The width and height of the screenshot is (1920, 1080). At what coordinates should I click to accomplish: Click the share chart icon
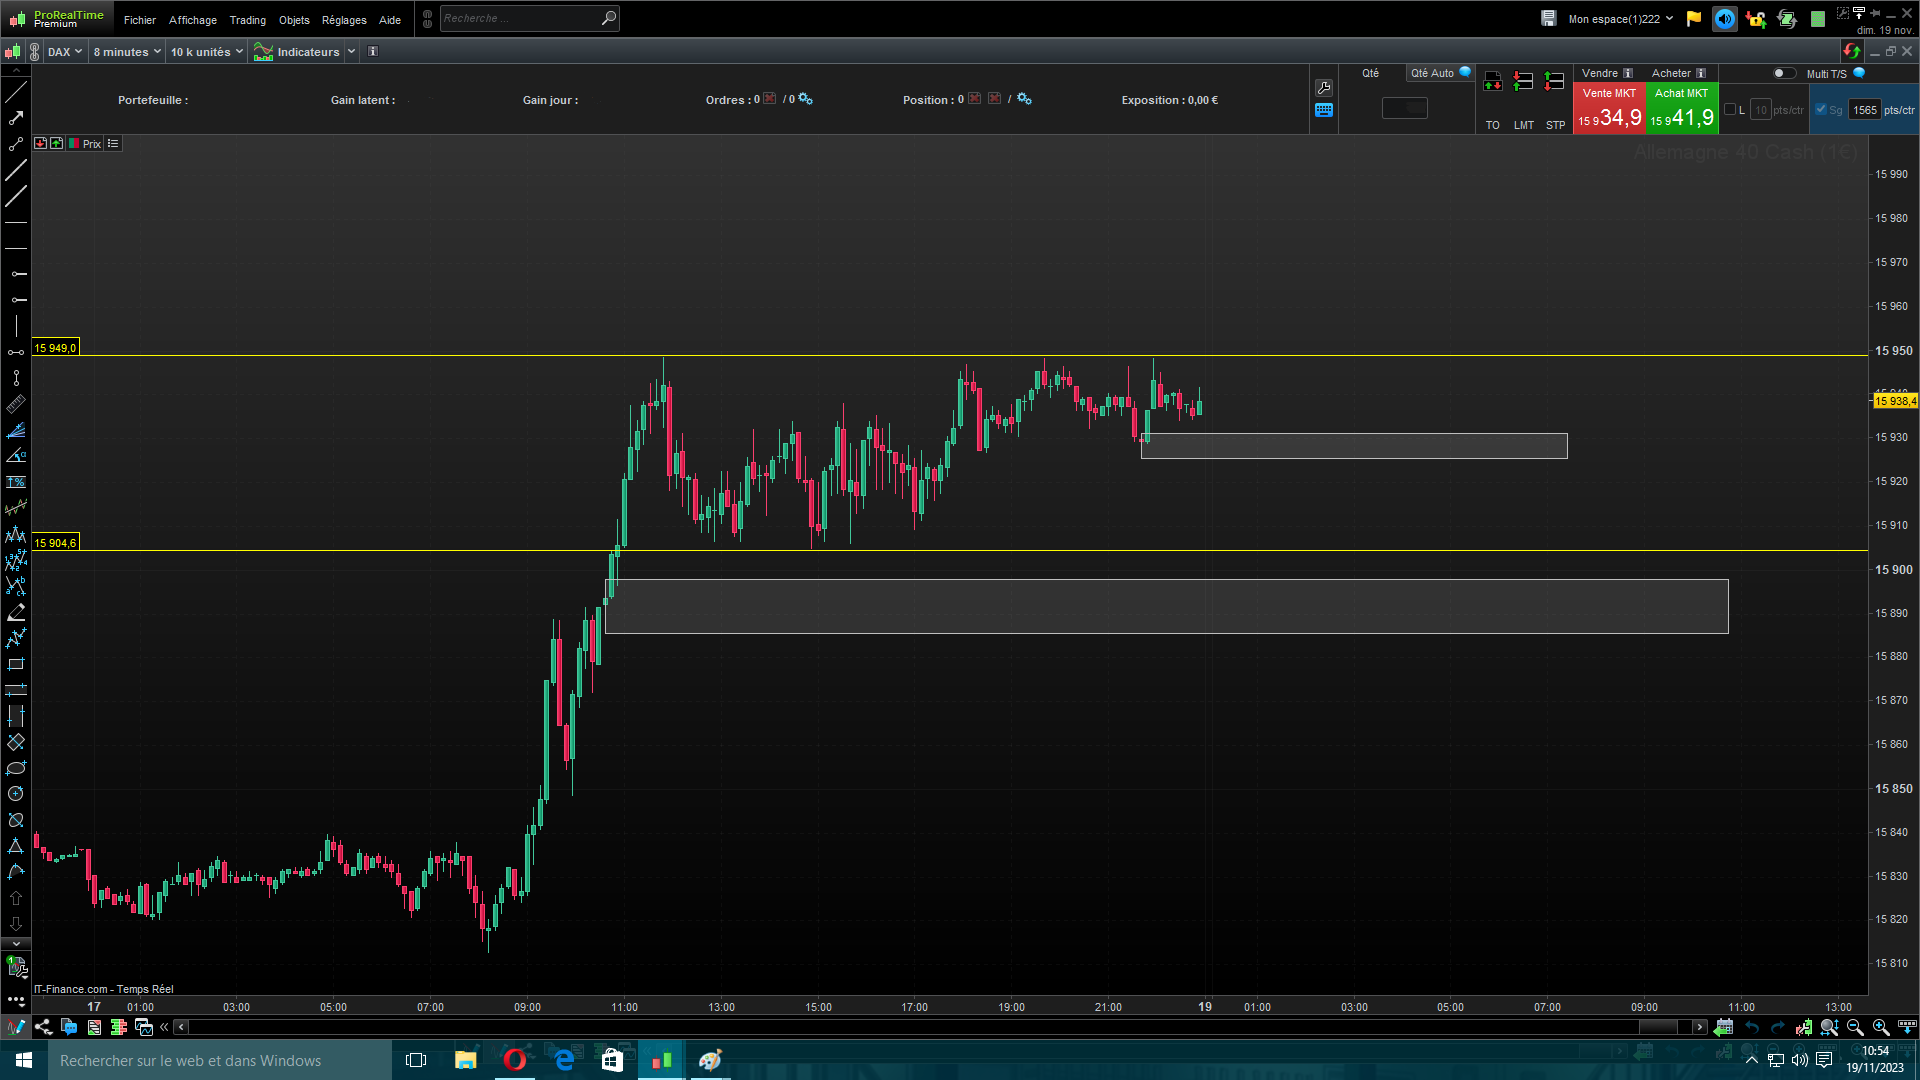pyautogui.click(x=43, y=1027)
